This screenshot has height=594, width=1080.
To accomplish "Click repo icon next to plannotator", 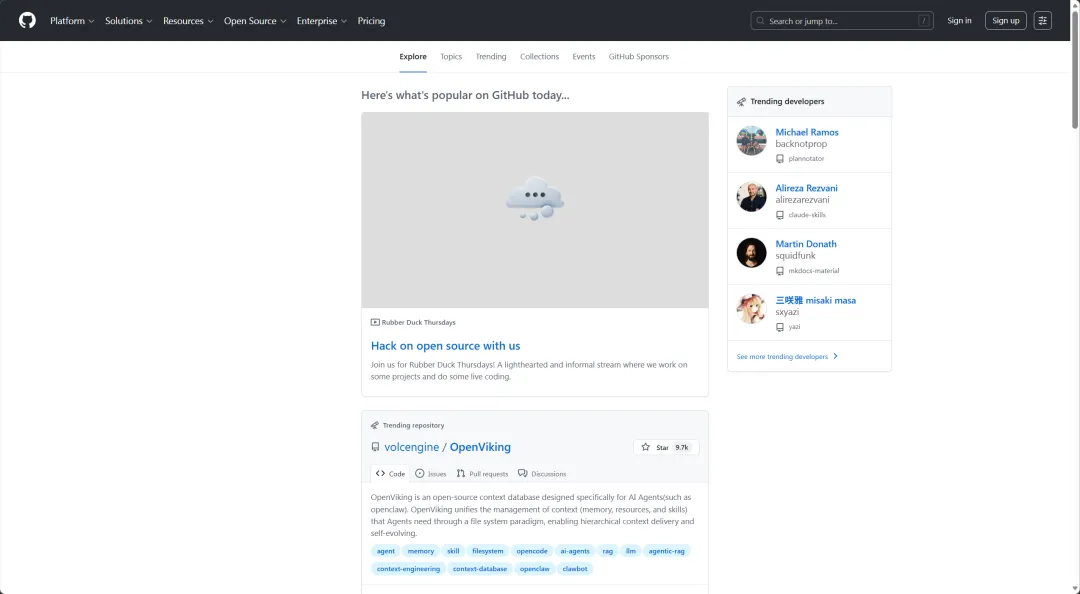I will point(780,158).
